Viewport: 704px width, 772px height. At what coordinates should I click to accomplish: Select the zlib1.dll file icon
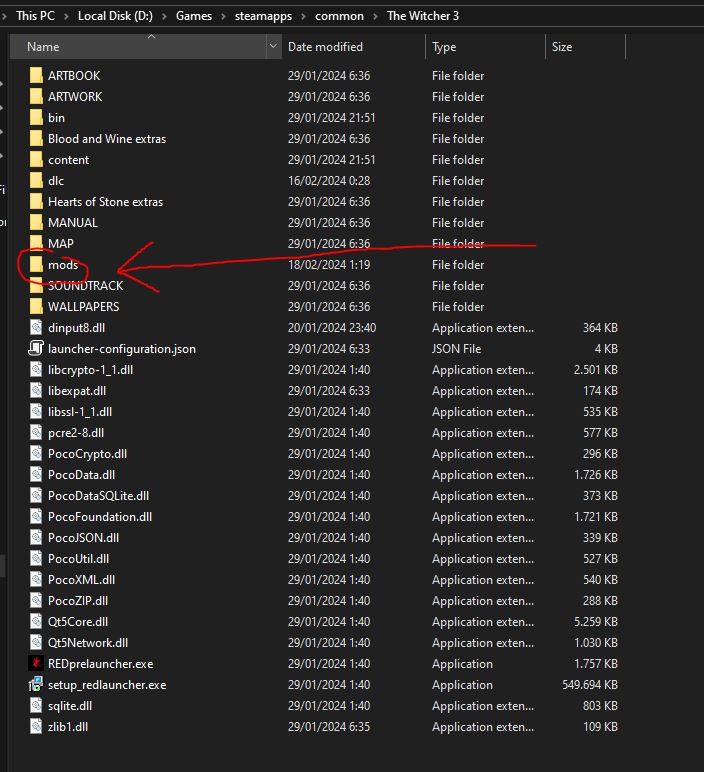(36, 727)
